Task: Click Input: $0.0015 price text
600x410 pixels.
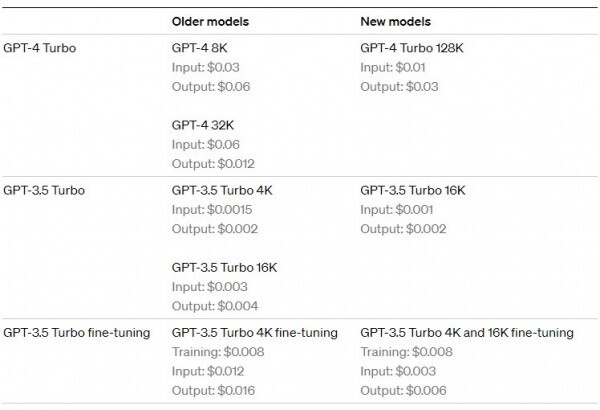Action: pyautogui.click(x=212, y=210)
